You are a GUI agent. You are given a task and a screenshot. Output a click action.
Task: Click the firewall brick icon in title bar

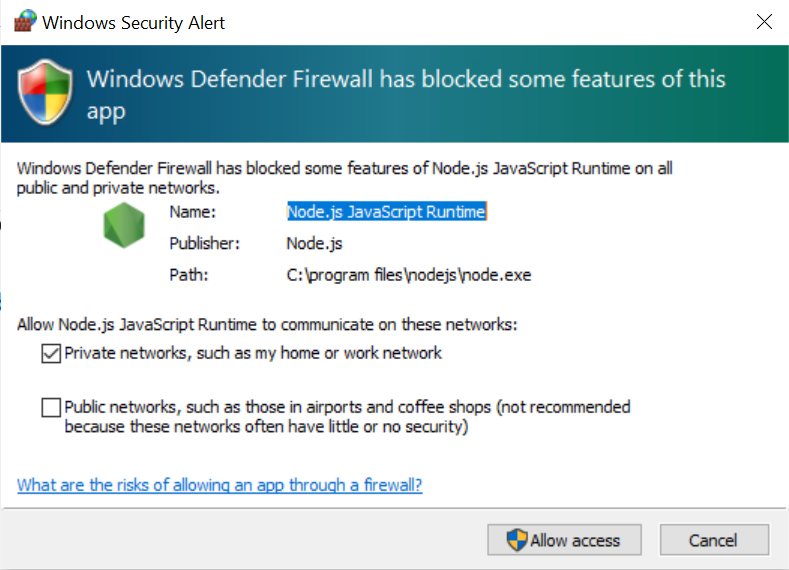click(x=25, y=21)
